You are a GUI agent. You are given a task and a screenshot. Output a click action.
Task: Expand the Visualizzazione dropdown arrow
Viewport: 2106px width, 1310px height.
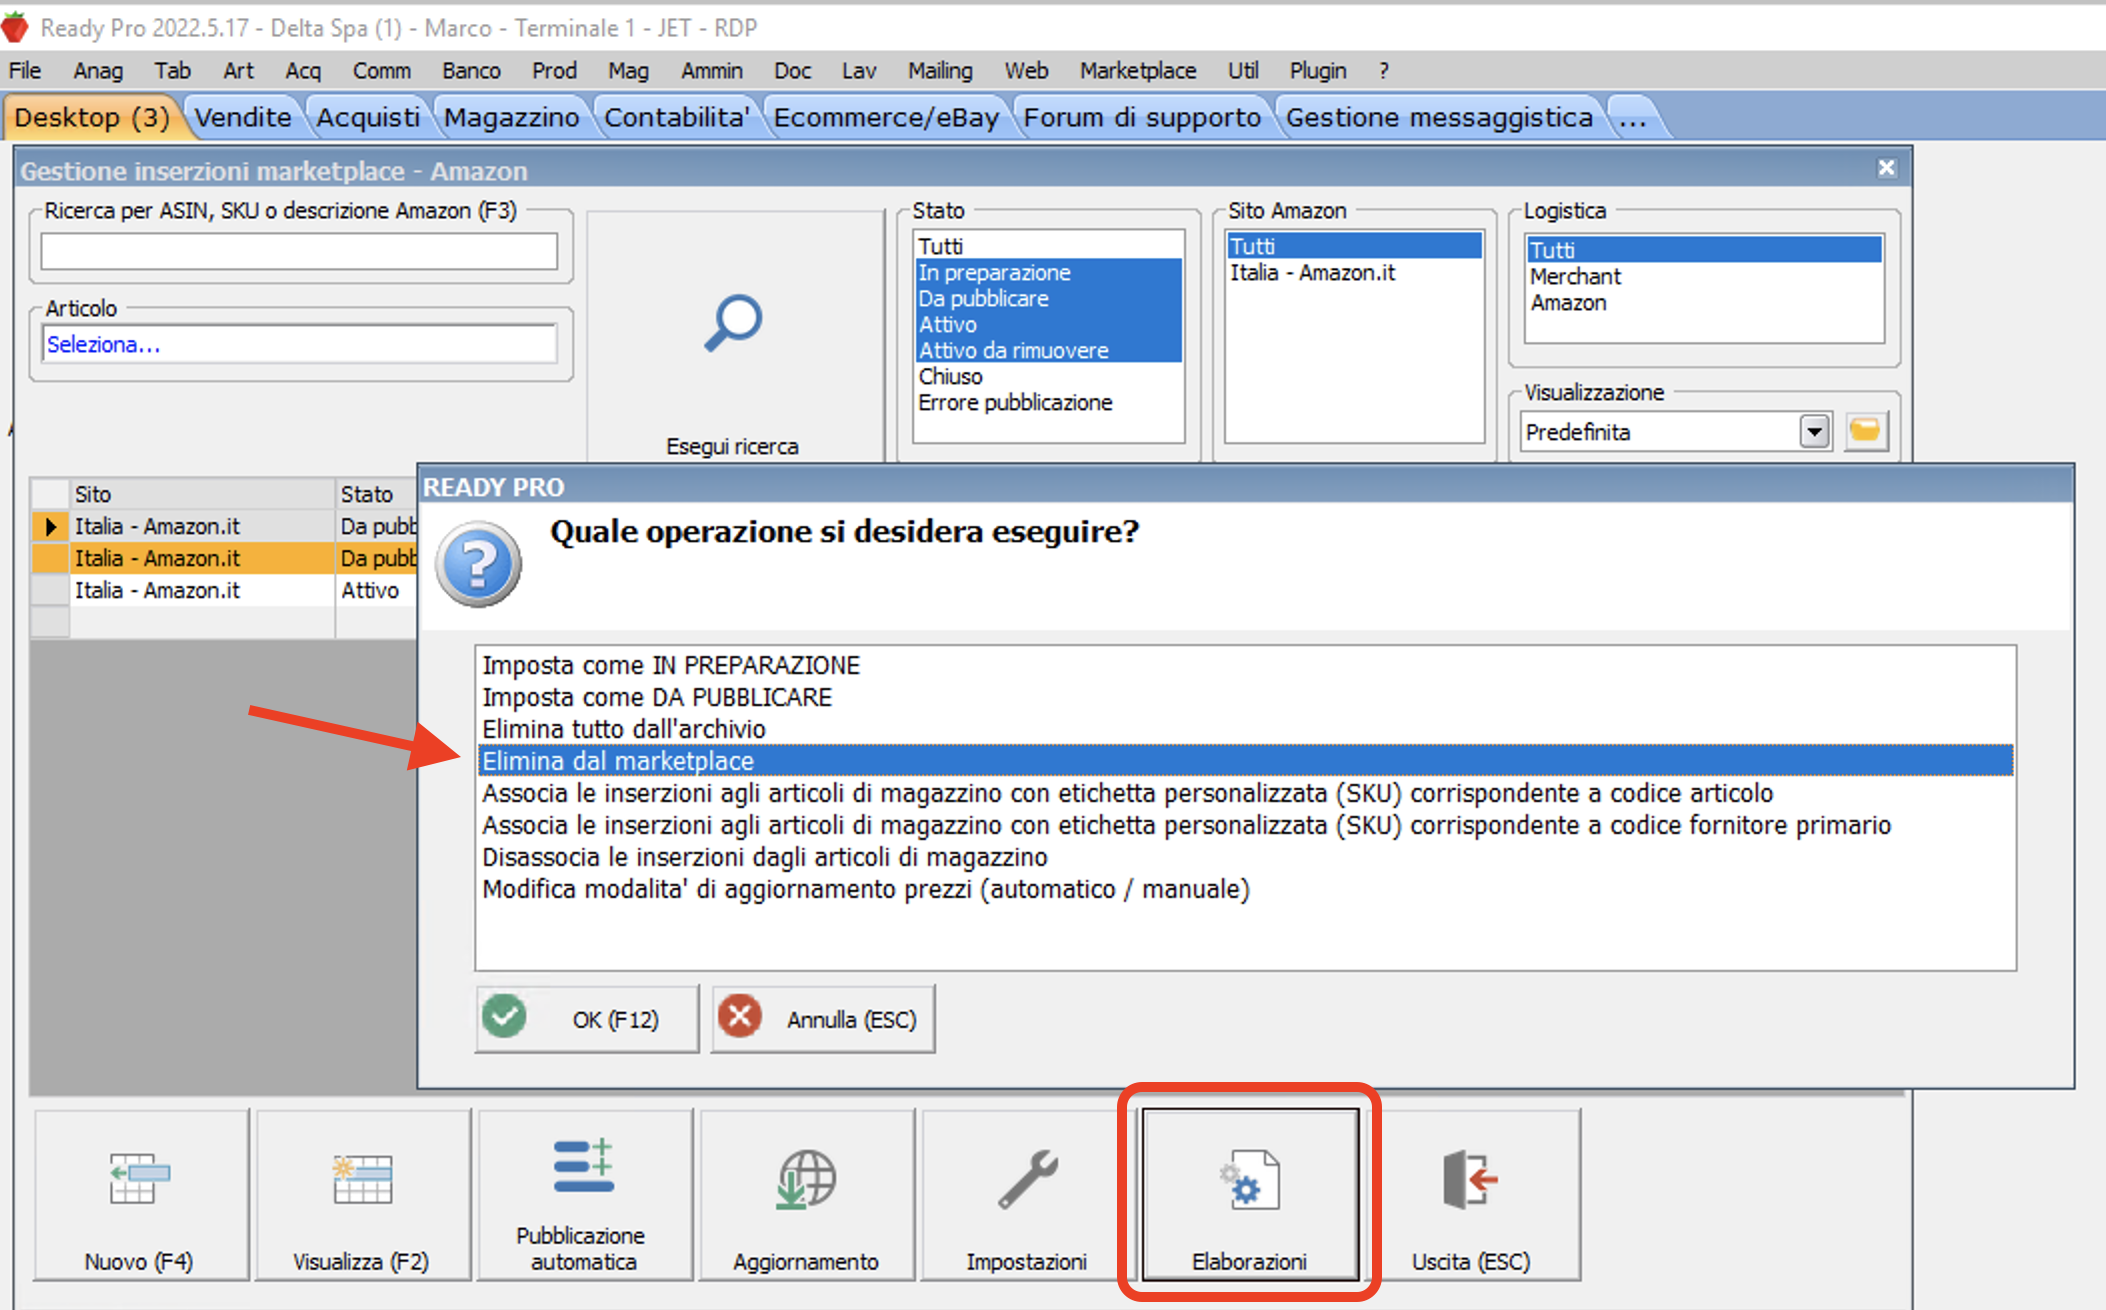[x=1814, y=432]
